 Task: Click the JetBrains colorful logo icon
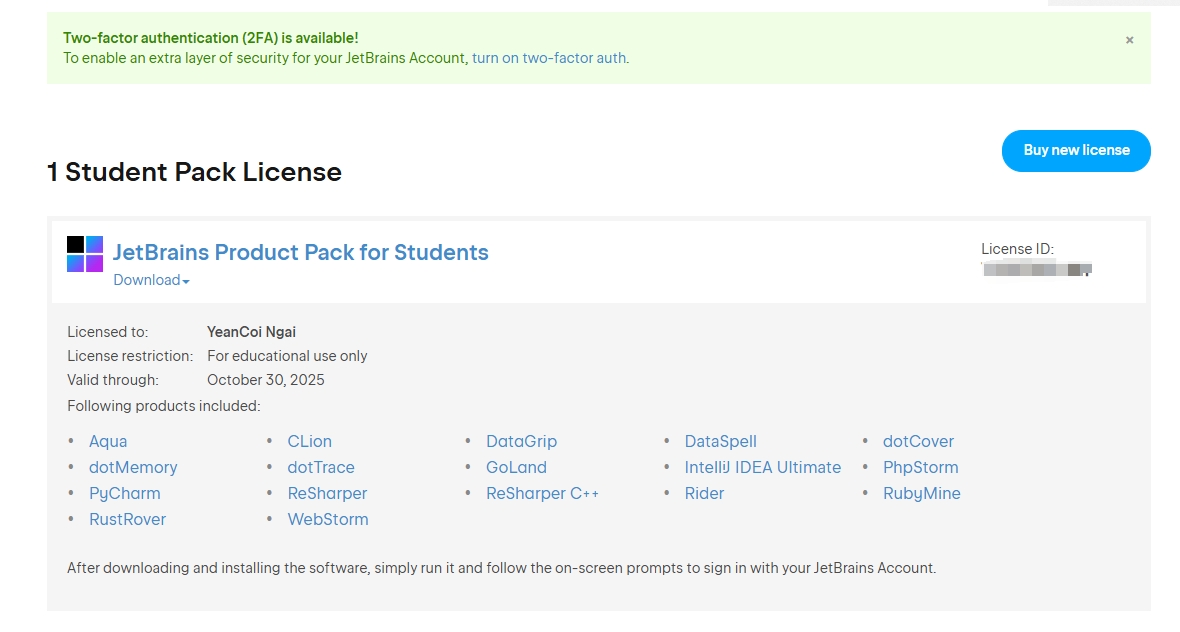[85, 254]
